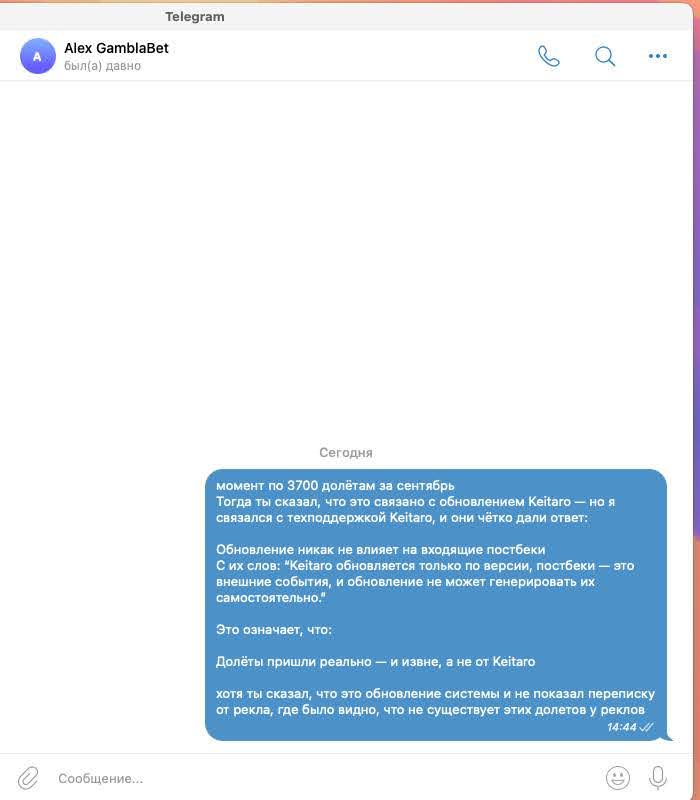The width and height of the screenshot is (700, 800).
Task: Open the emoji smiley picker
Action: coord(617,778)
